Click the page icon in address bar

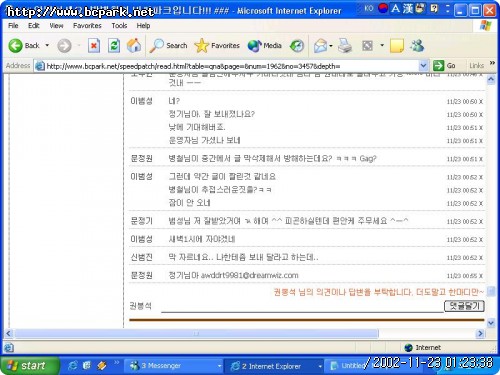pyautogui.click(x=40, y=66)
